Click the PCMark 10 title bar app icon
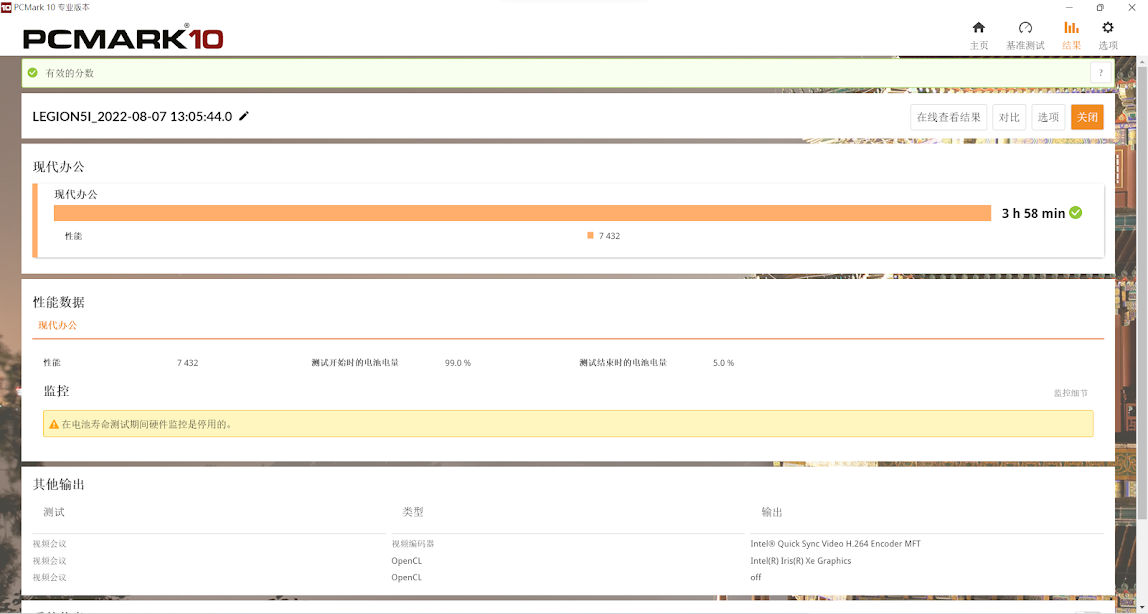Screen dimensions: 1148x614 (x=6, y=7)
